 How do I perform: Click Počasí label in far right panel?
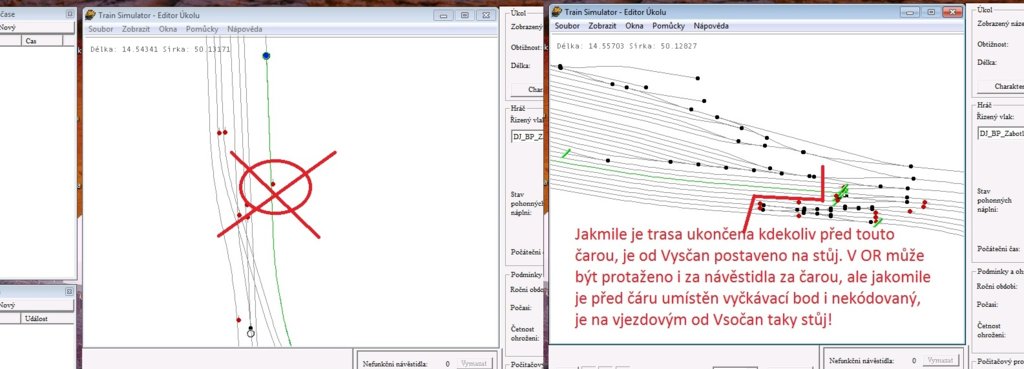click(x=987, y=304)
